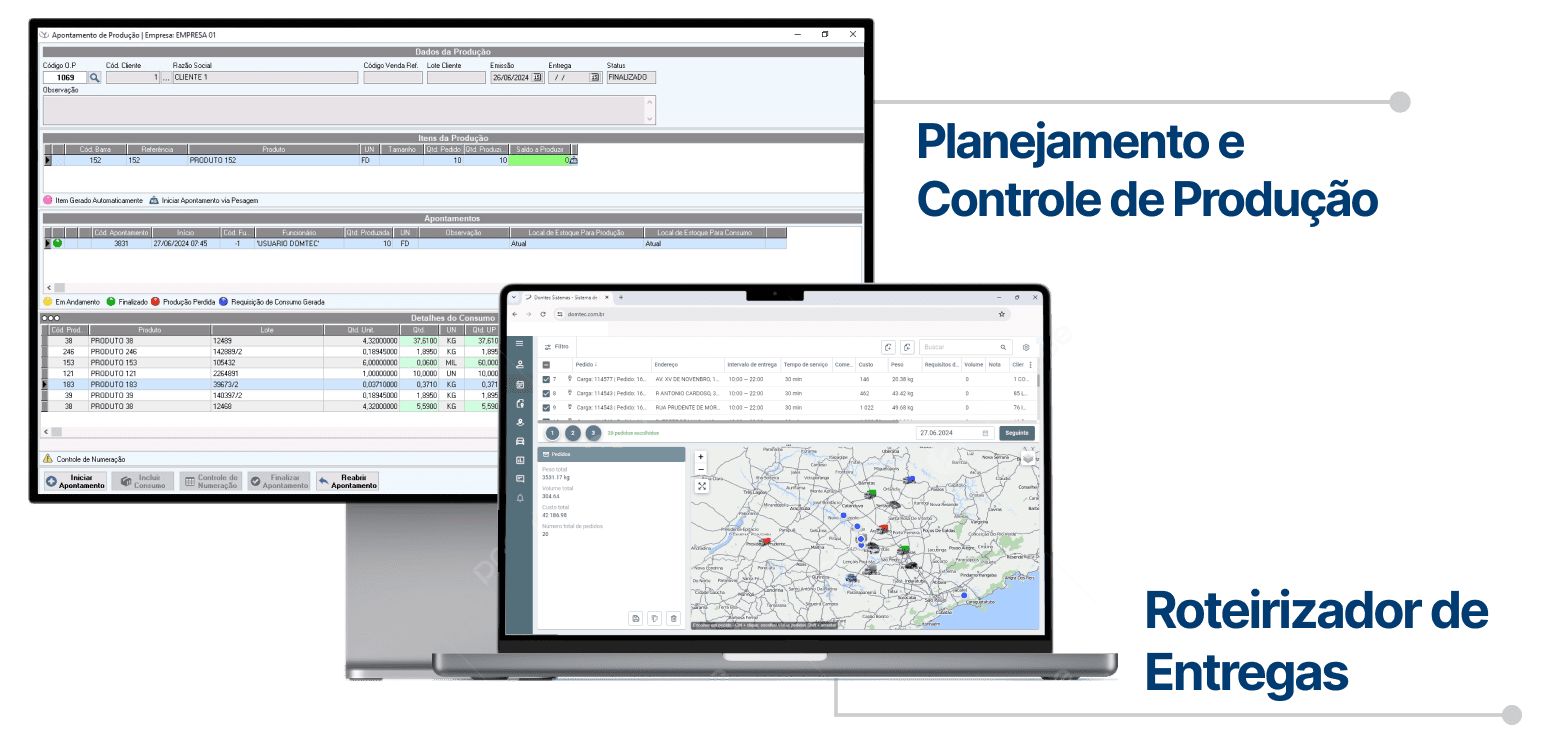
Task: Reload the domtec.com.br browser page
Action: point(543,313)
